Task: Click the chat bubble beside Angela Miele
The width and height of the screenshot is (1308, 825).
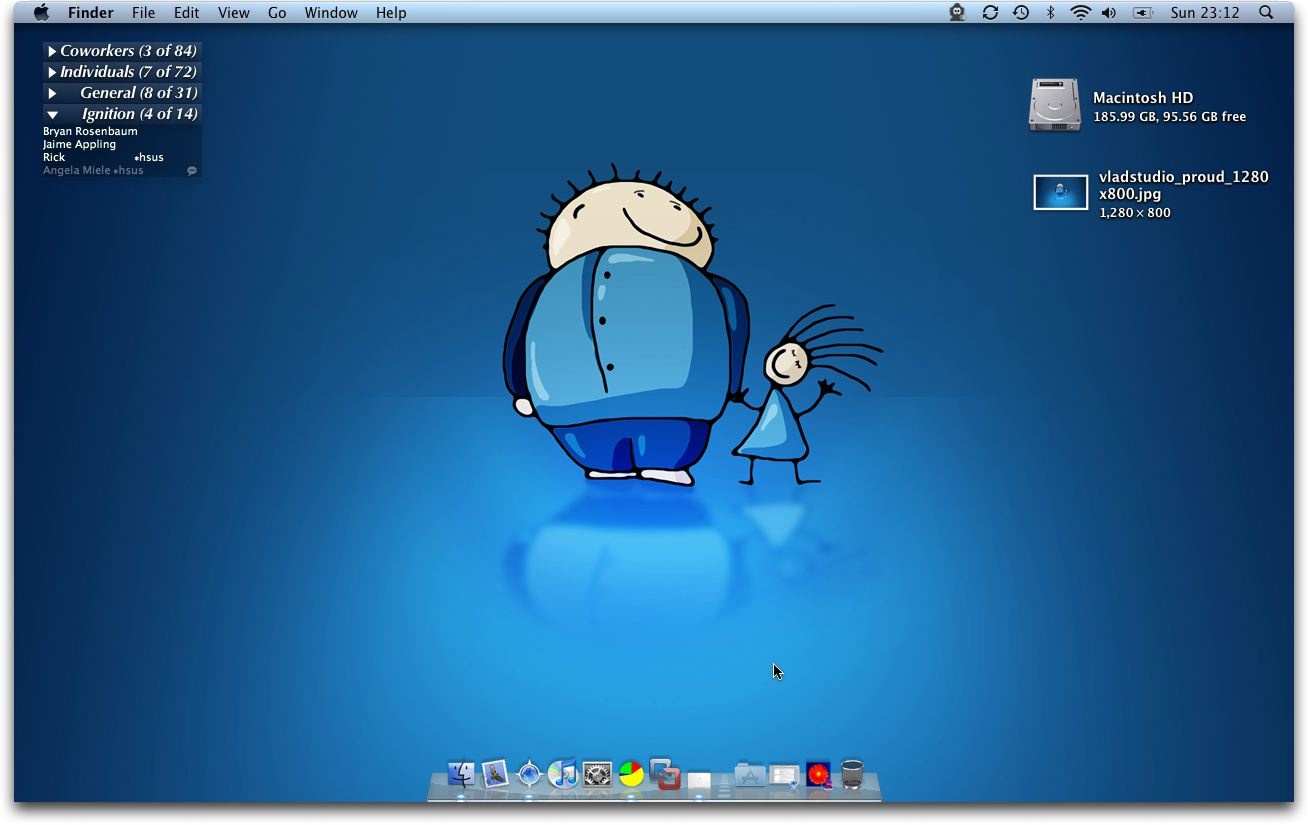Action: point(192,171)
